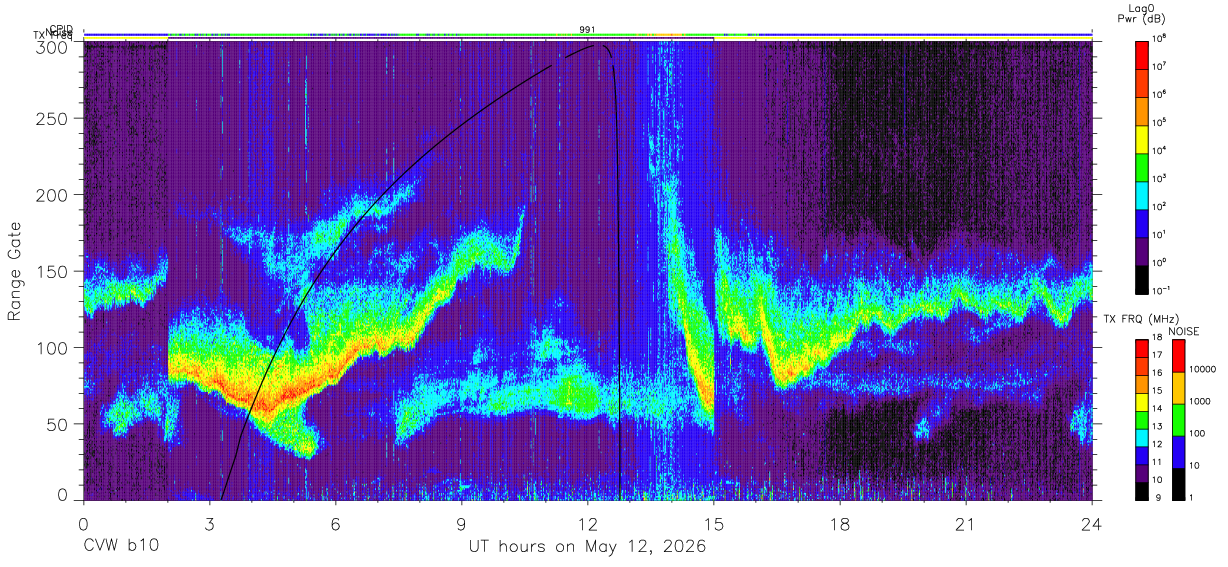The width and height of the screenshot is (1228, 567).
Task: Click the green segment of the TX FRQ colorbar
Action: pyautogui.click(x=1142, y=420)
